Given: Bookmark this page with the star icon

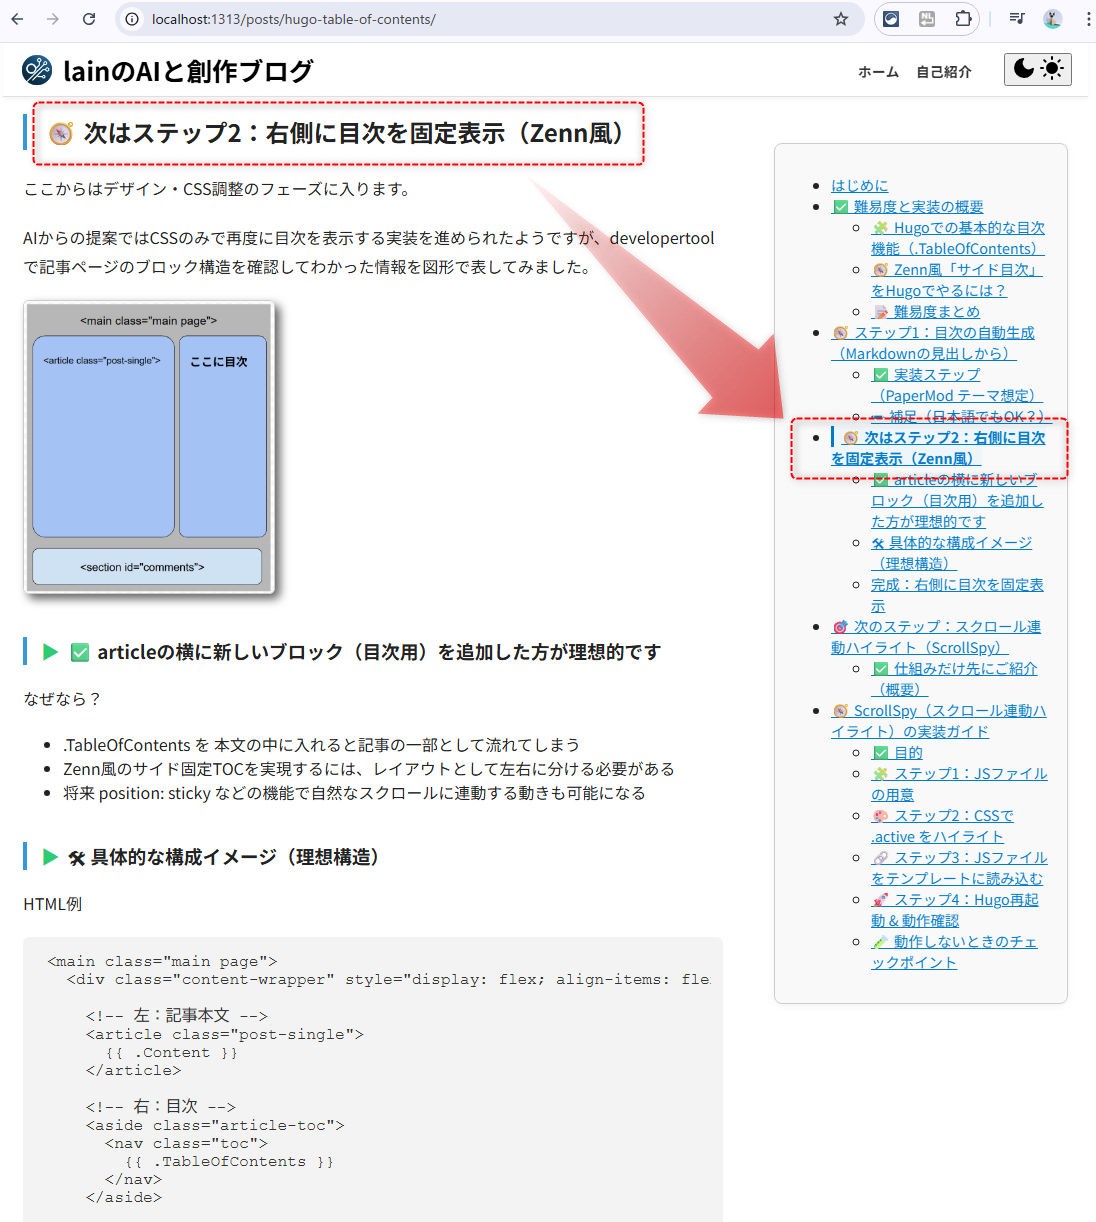Looking at the screenshot, I should pyautogui.click(x=840, y=19).
